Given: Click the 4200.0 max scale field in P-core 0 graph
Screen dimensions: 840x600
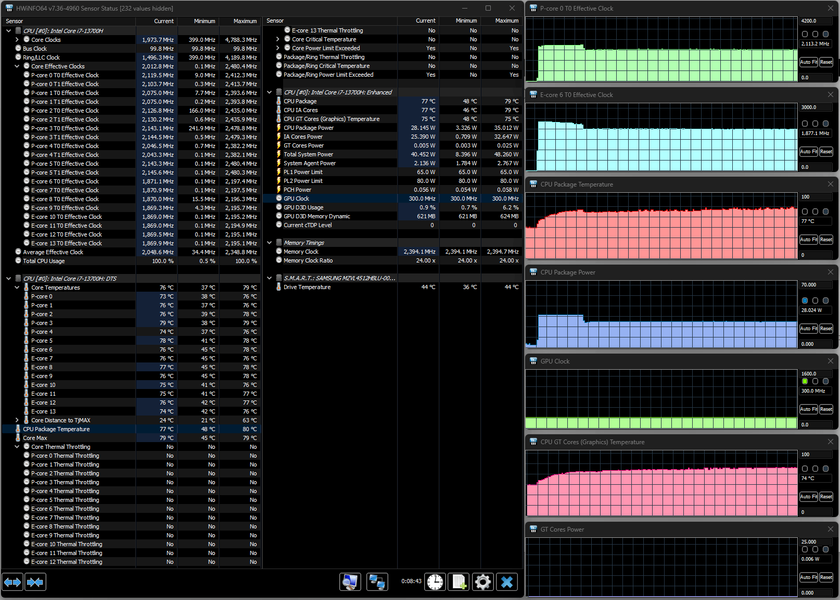Looking at the screenshot, I should (x=816, y=21).
